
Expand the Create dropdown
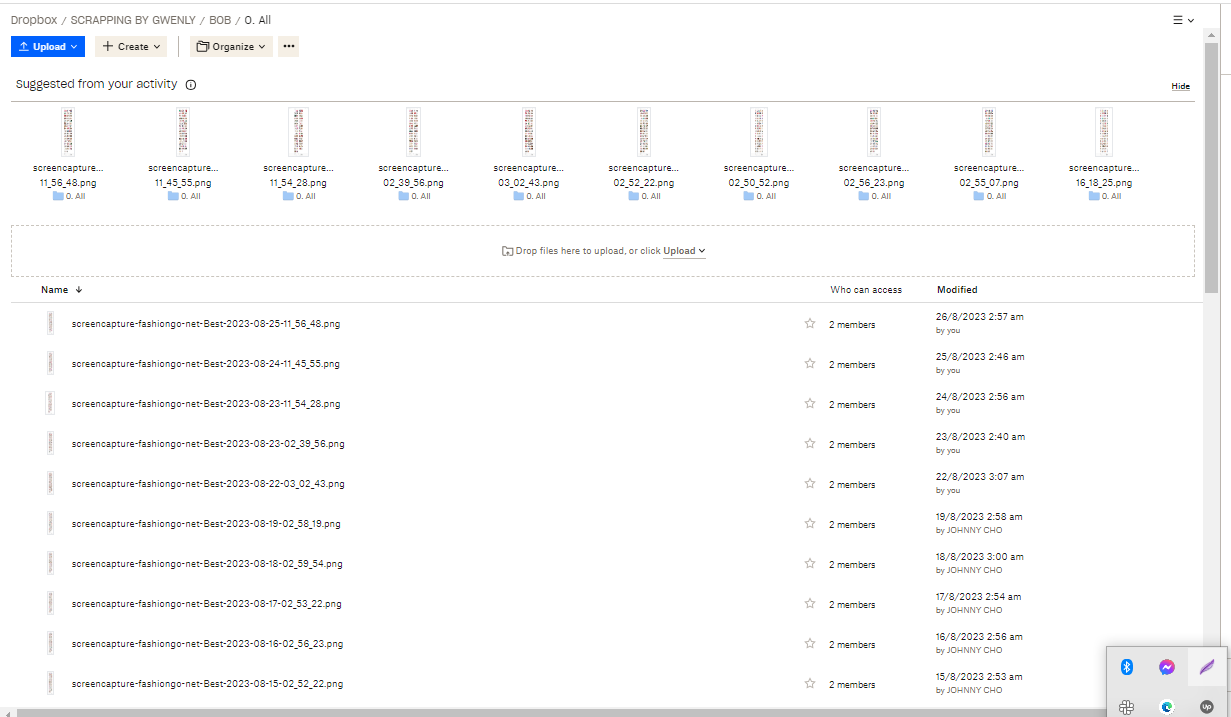click(x=131, y=46)
